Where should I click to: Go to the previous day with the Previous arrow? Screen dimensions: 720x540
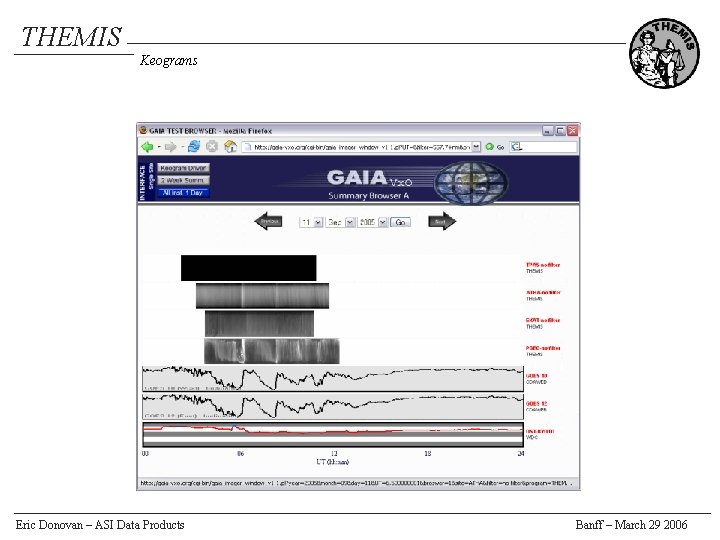(269, 221)
